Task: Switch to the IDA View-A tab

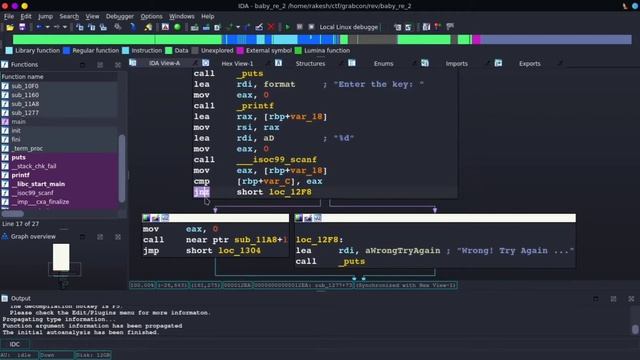Action: point(164,63)
